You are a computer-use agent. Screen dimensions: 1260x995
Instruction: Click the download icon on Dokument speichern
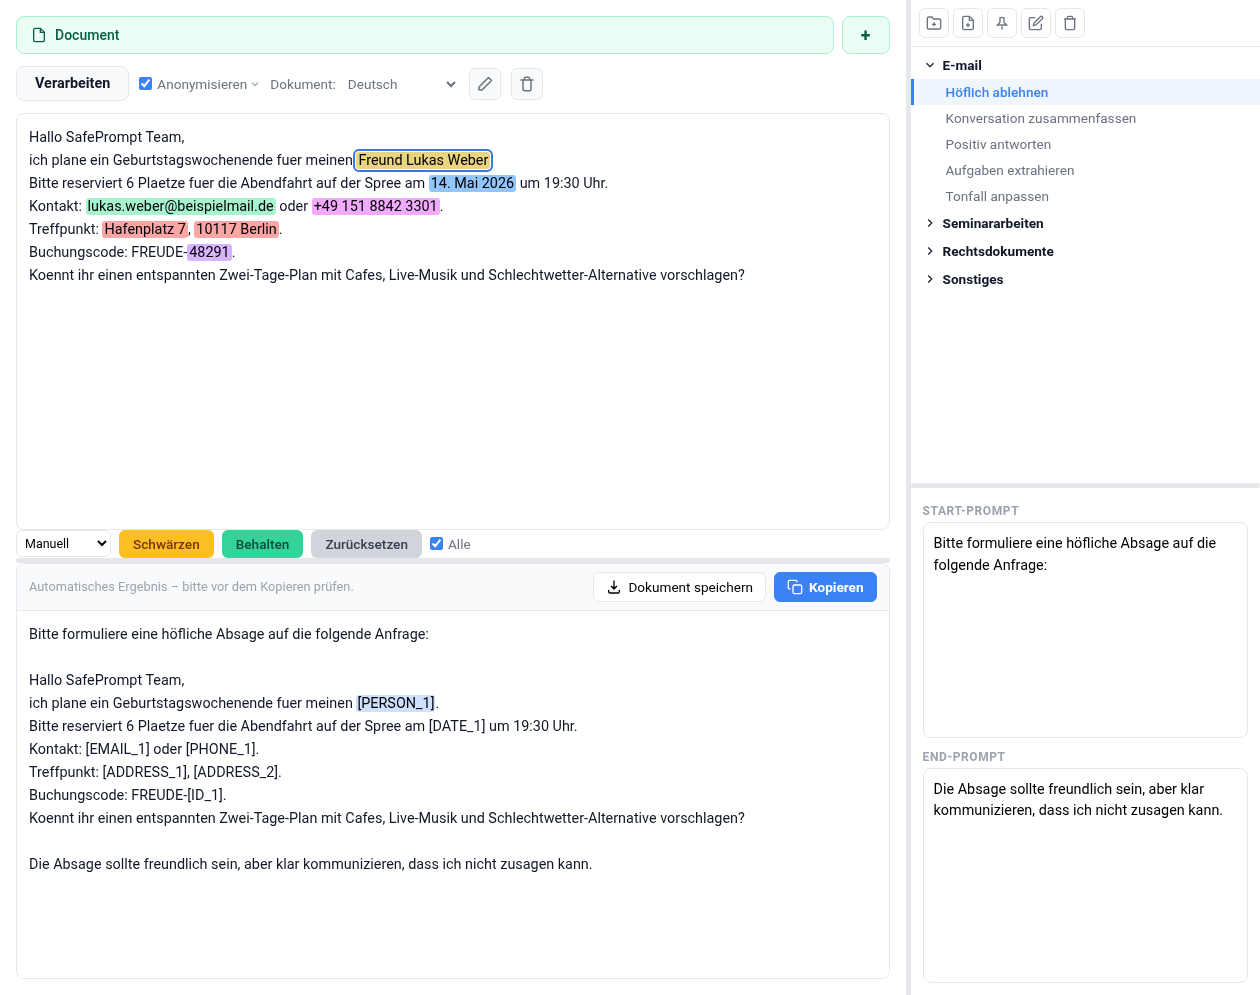pyautogui.click(x=613, y=587)
